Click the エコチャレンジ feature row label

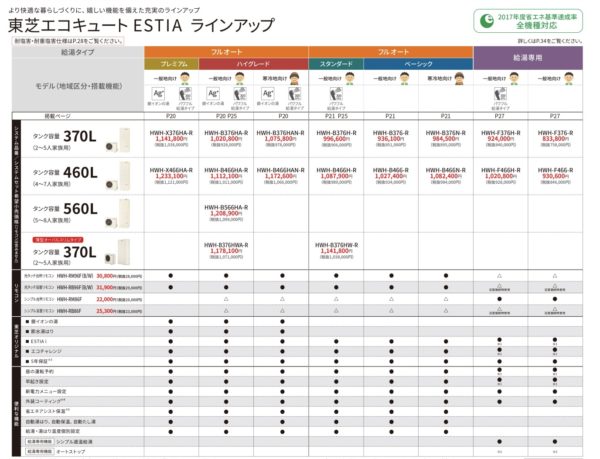click(x=43, y=351)
